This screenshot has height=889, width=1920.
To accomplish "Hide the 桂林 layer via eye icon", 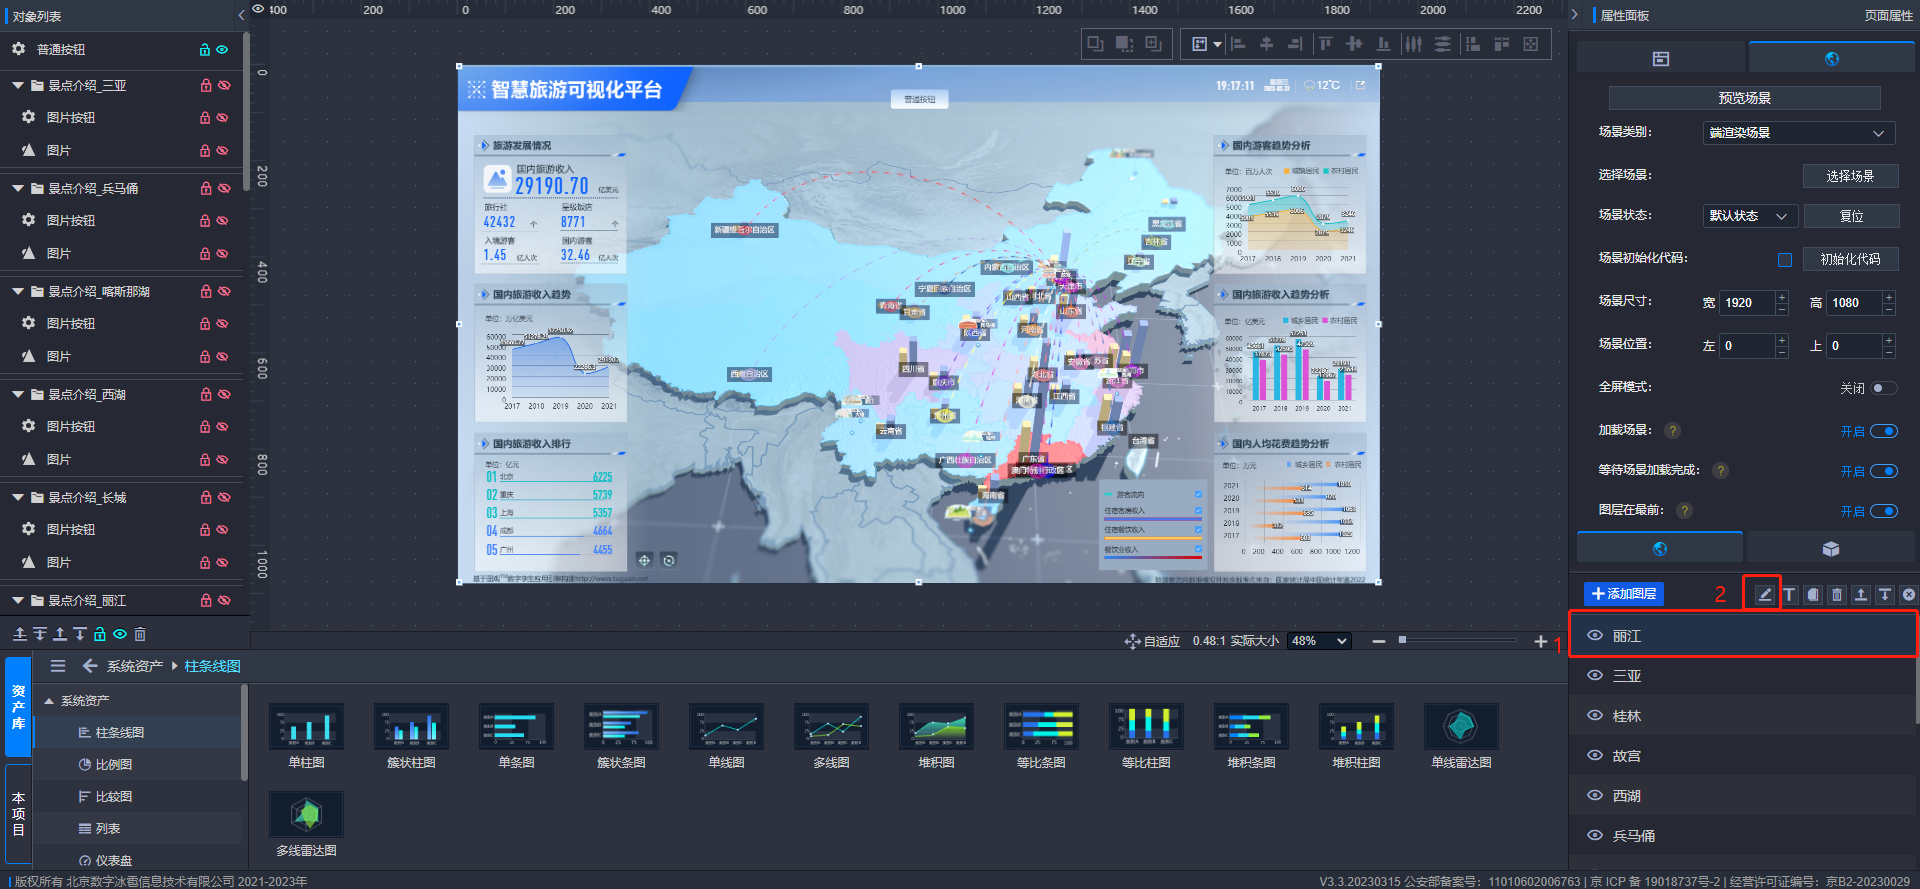I will point(1595,716).
